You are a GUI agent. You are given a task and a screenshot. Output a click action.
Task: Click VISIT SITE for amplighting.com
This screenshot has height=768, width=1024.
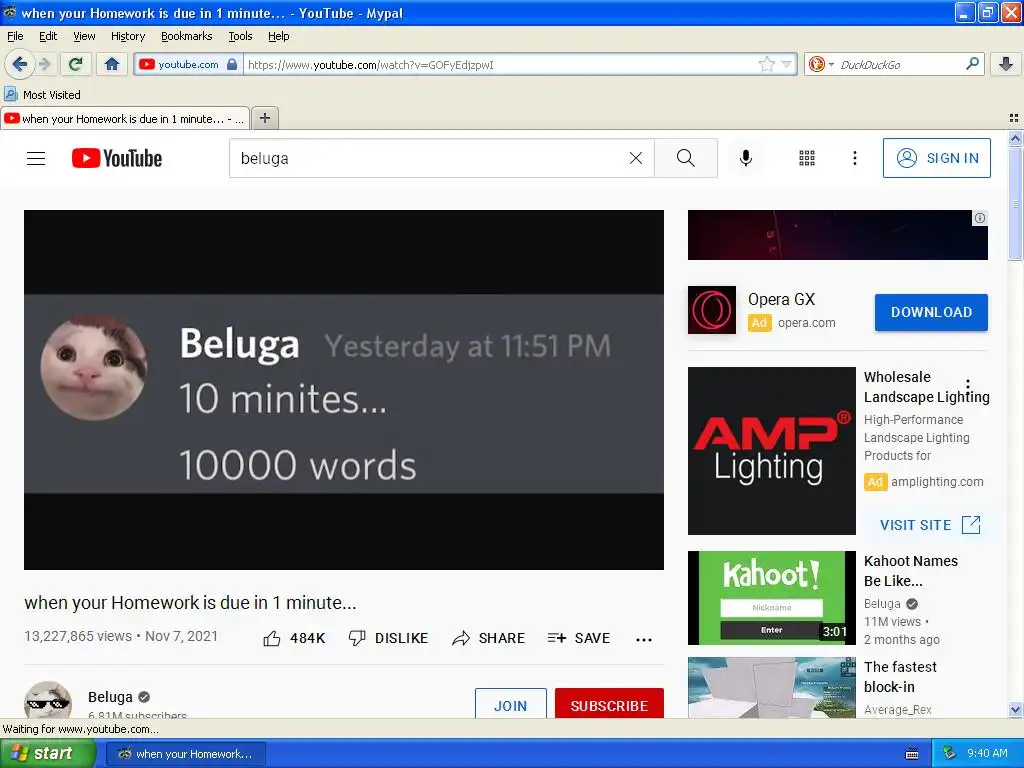click(x=930, y=524)
